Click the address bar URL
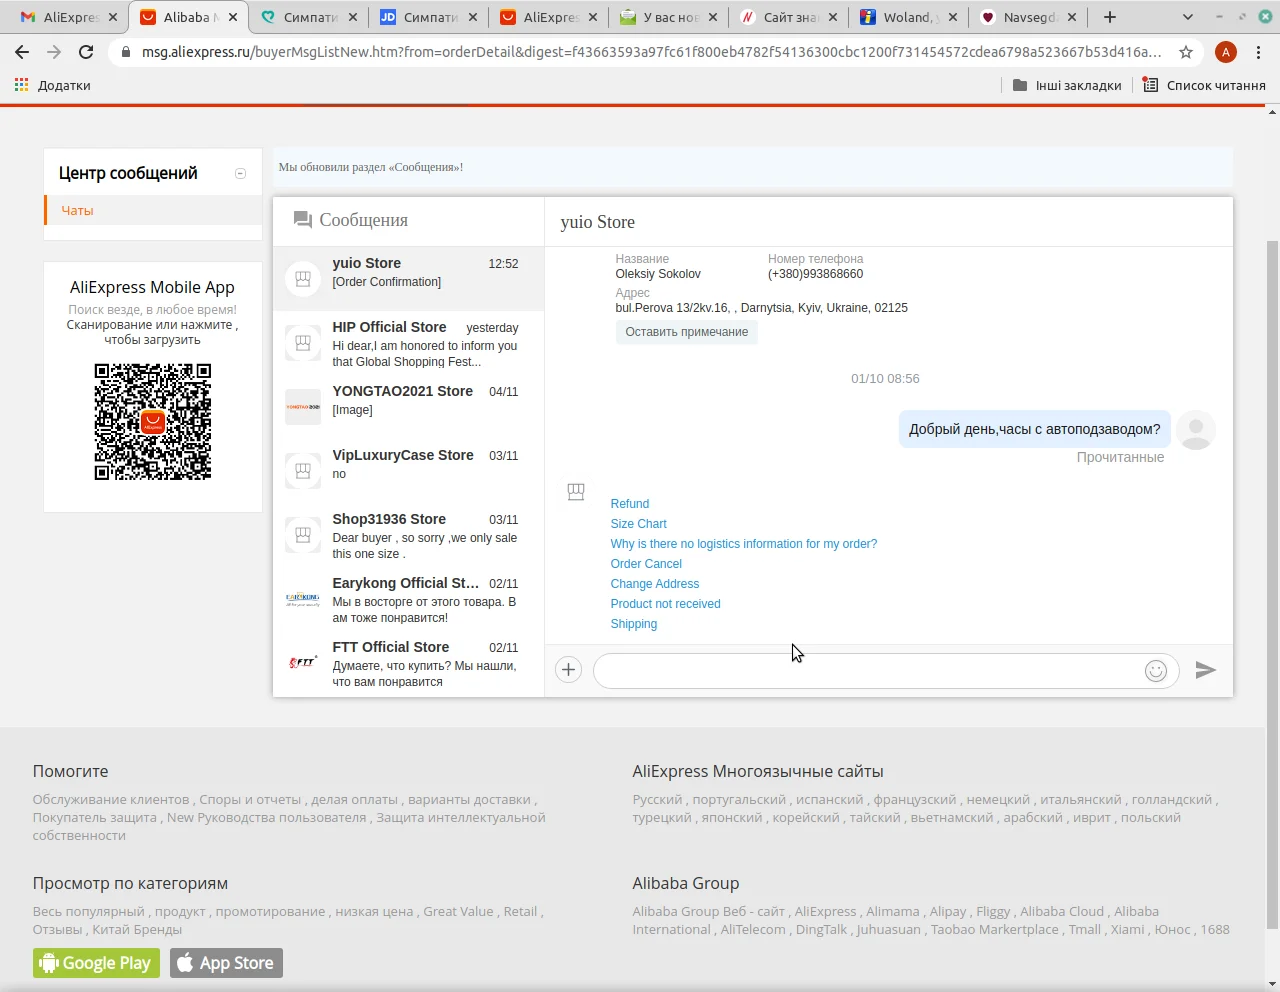Image resolution: width=1280 pixels, height=992 pixels. click(651, 52)
